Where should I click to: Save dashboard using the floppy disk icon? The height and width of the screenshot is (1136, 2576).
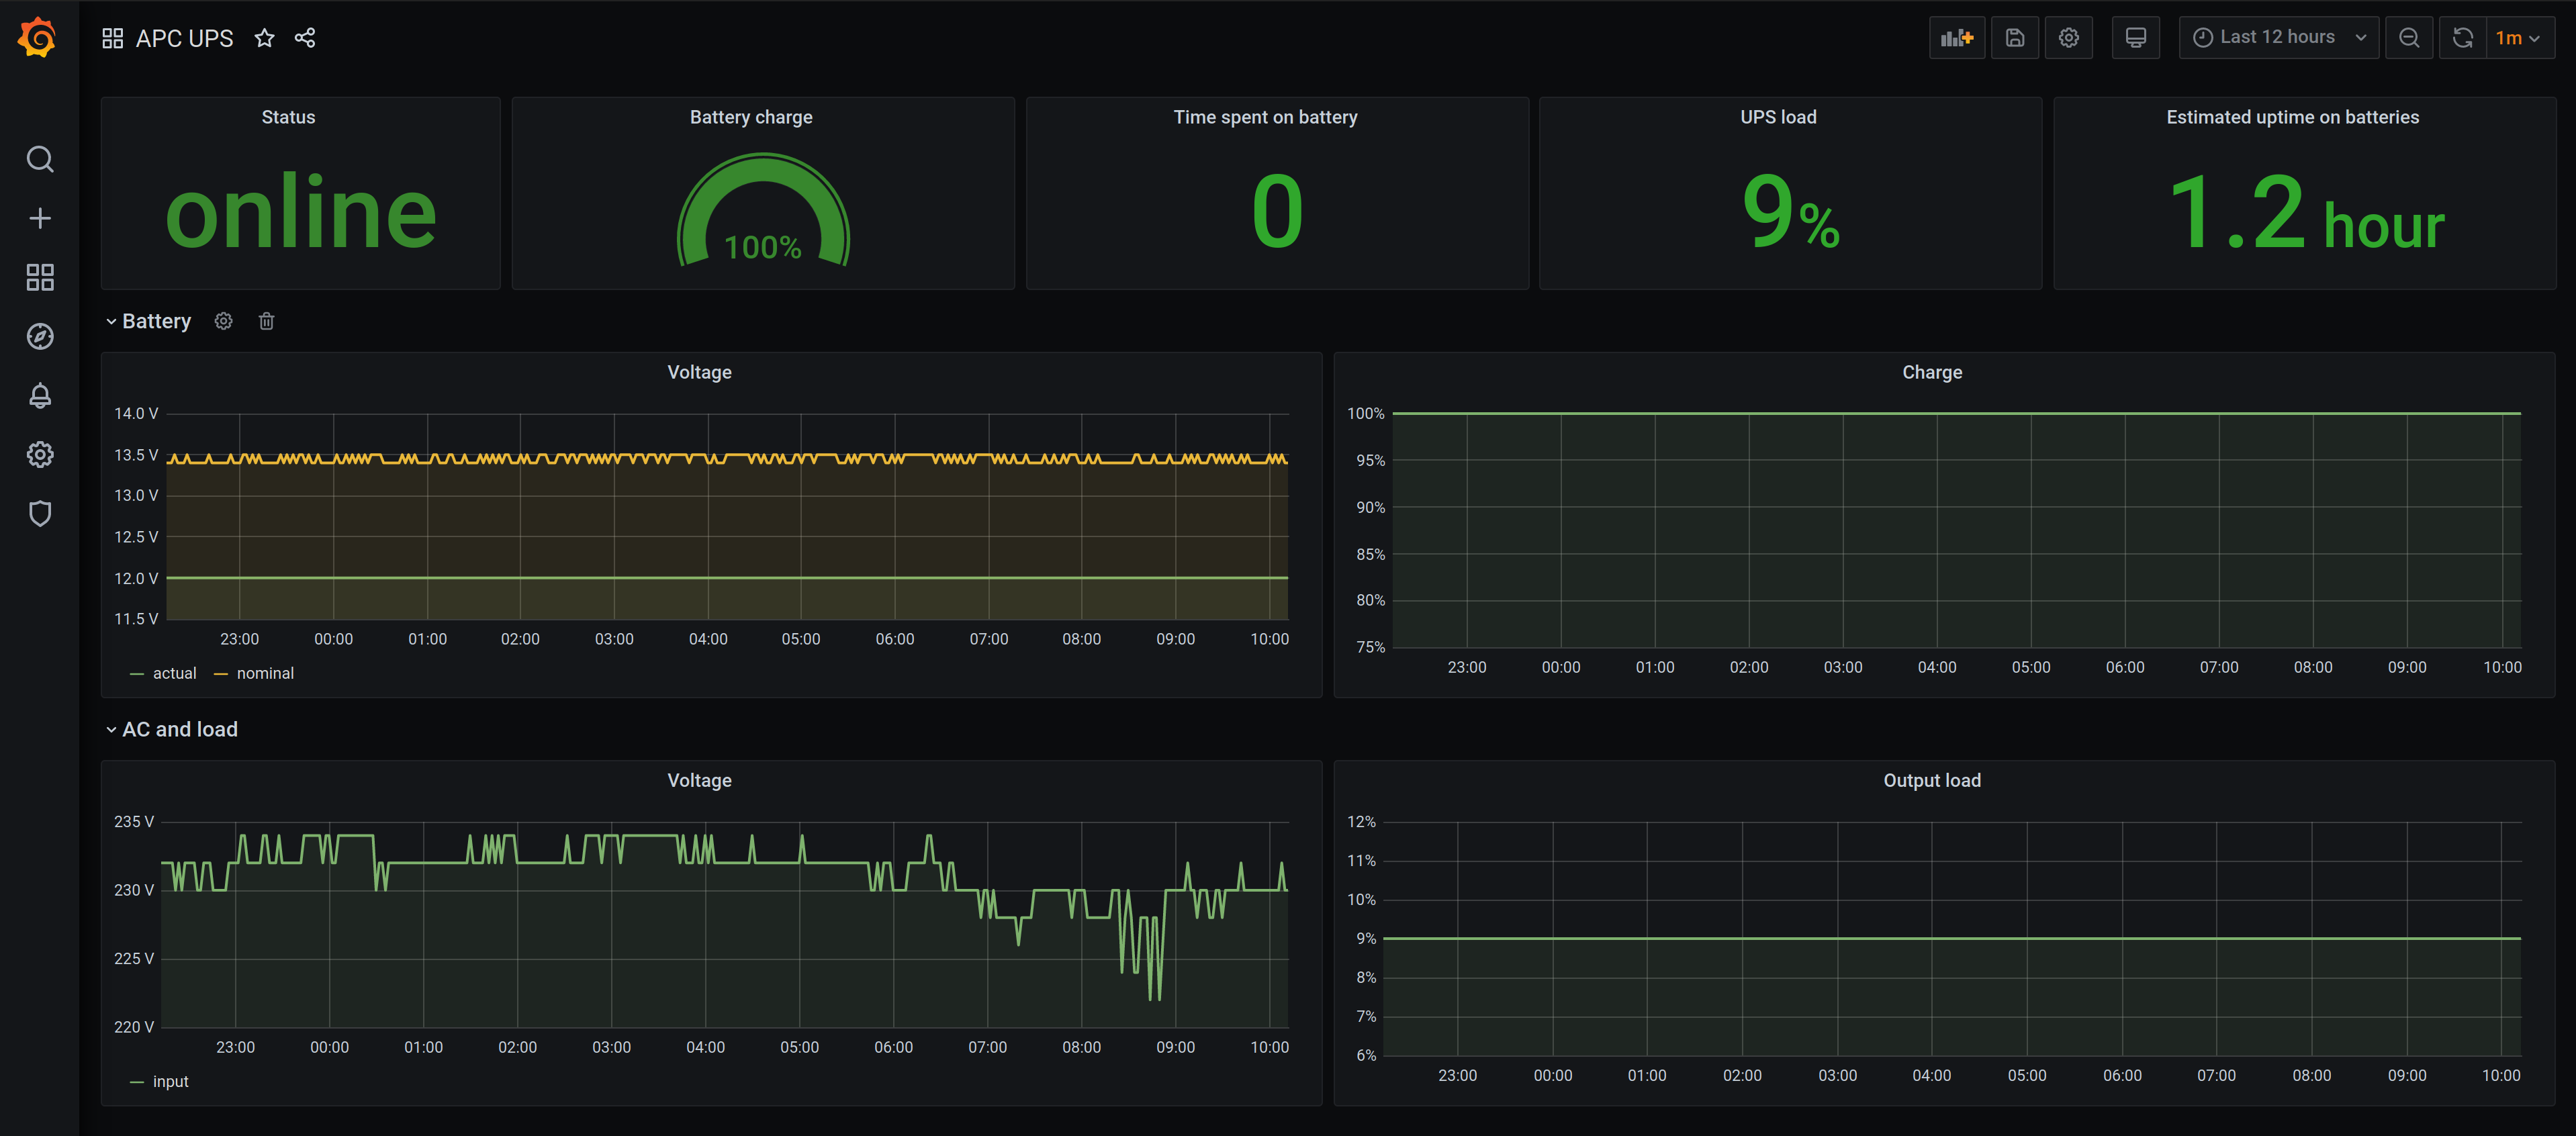click(2014, 38)
